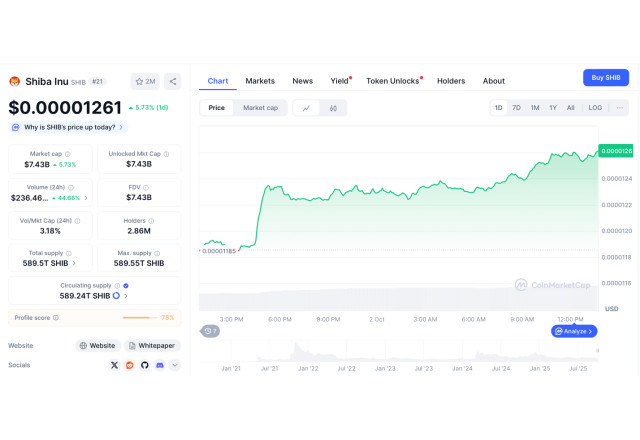Viewport: 640px width, 440px height.
Task: Click the Profile score progress bar
Action: click(139, 318)
